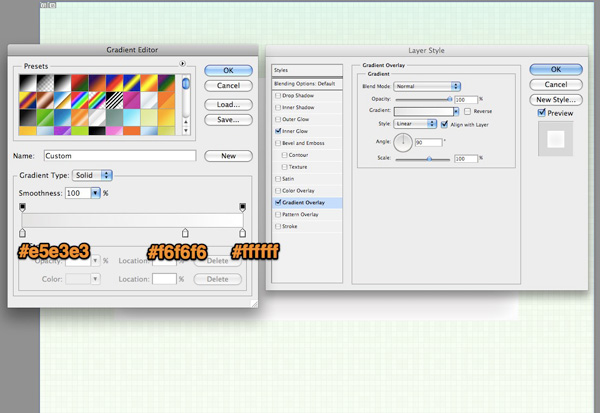
Task: Open Blending Options: Default
Action: pos(307,84)
